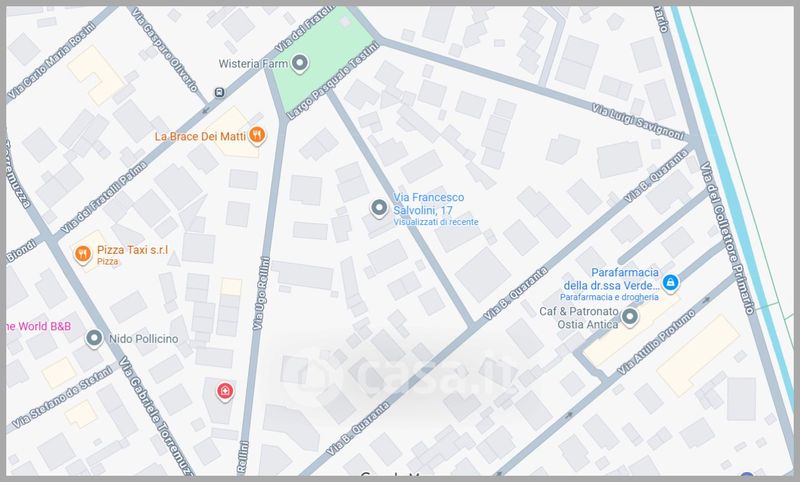Viewport: 800px width, 482px height.
Task: Click the red medical cross marker
Action: pos(224,389)
